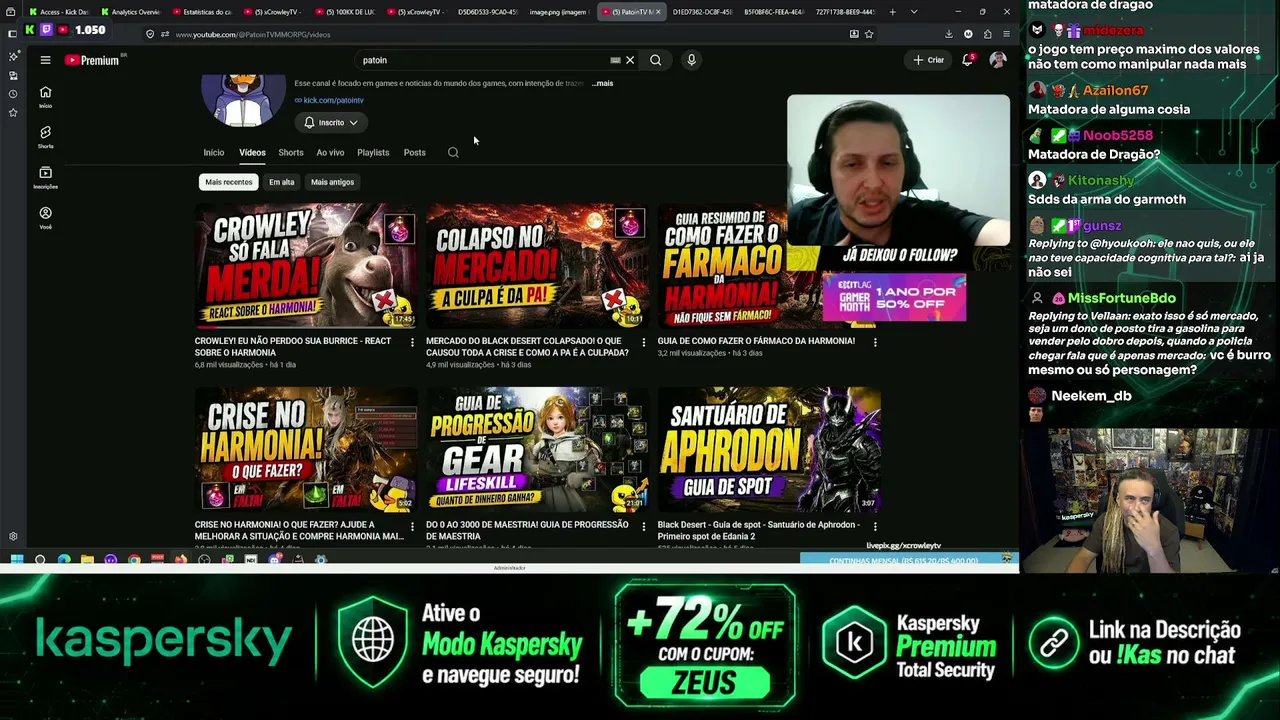This screenshot has width=1280, height=720.
Task: Close the PatoinTV browser tab
Action: click(658, 12)
